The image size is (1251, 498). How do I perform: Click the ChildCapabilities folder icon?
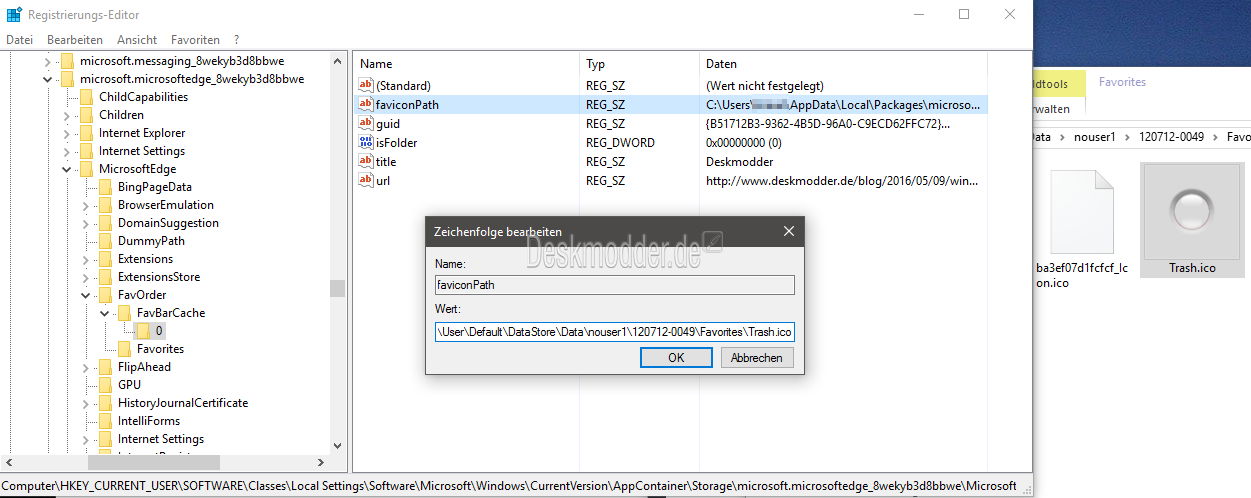[86, 97]
